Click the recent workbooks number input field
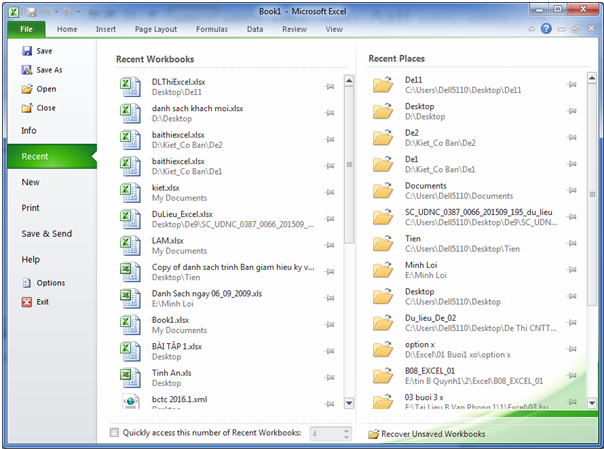The image size is (604, 449). click(x=326, y=434)
